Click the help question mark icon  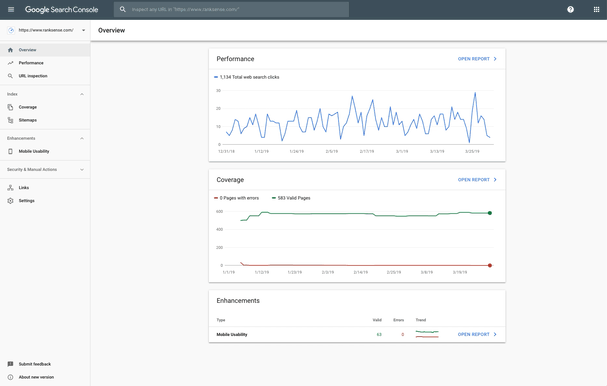tap(570, 10)
